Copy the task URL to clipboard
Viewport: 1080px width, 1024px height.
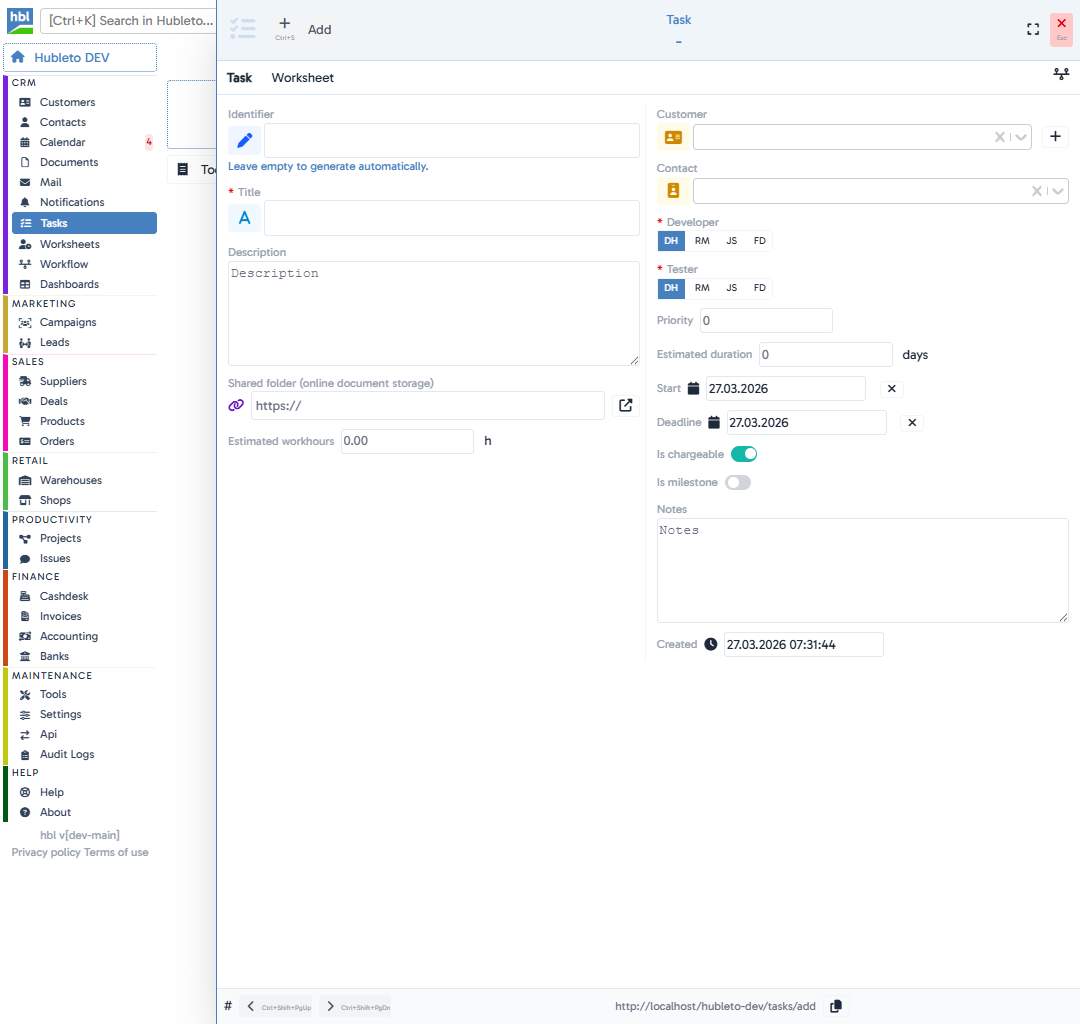point(836,1005)
